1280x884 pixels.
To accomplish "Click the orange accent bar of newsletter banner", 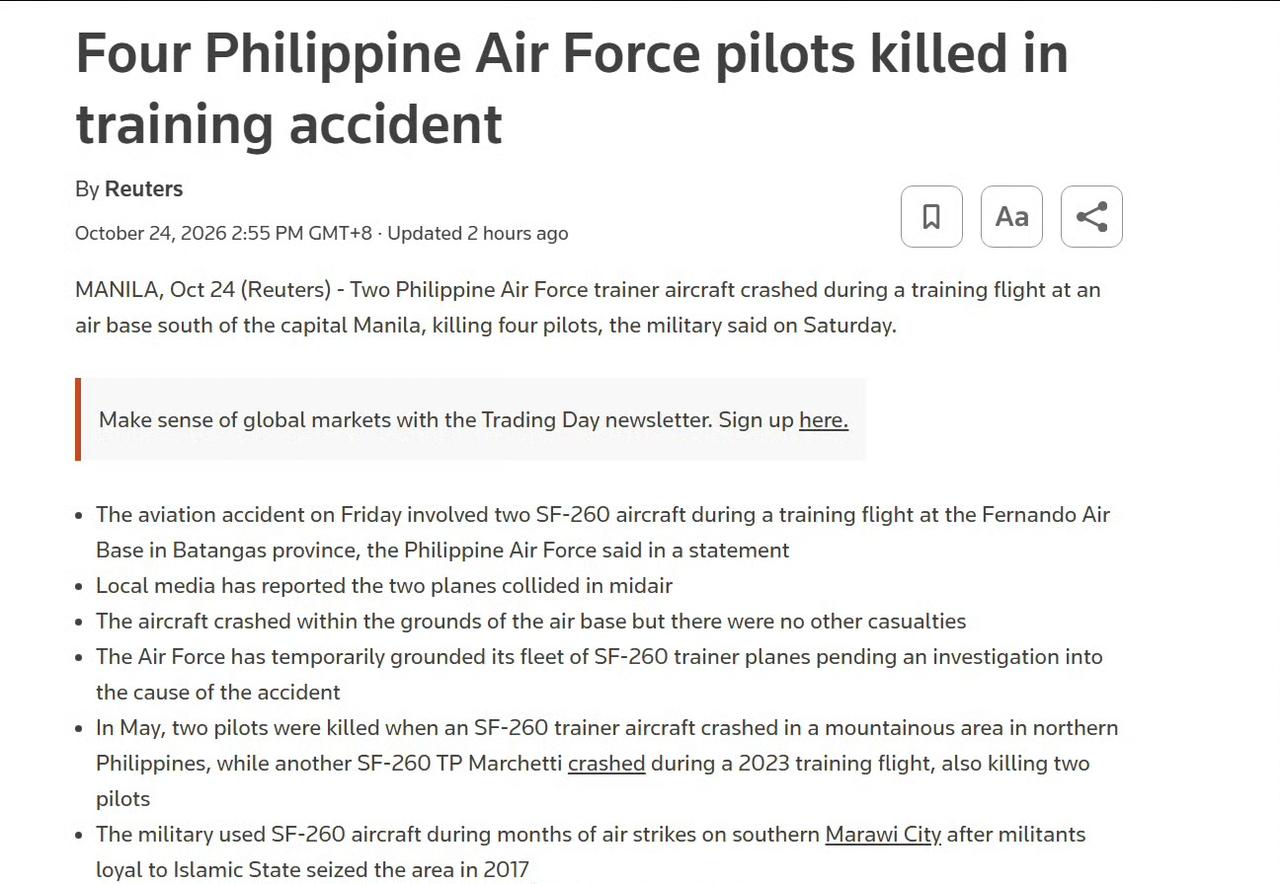I will [x=78, y=420].
